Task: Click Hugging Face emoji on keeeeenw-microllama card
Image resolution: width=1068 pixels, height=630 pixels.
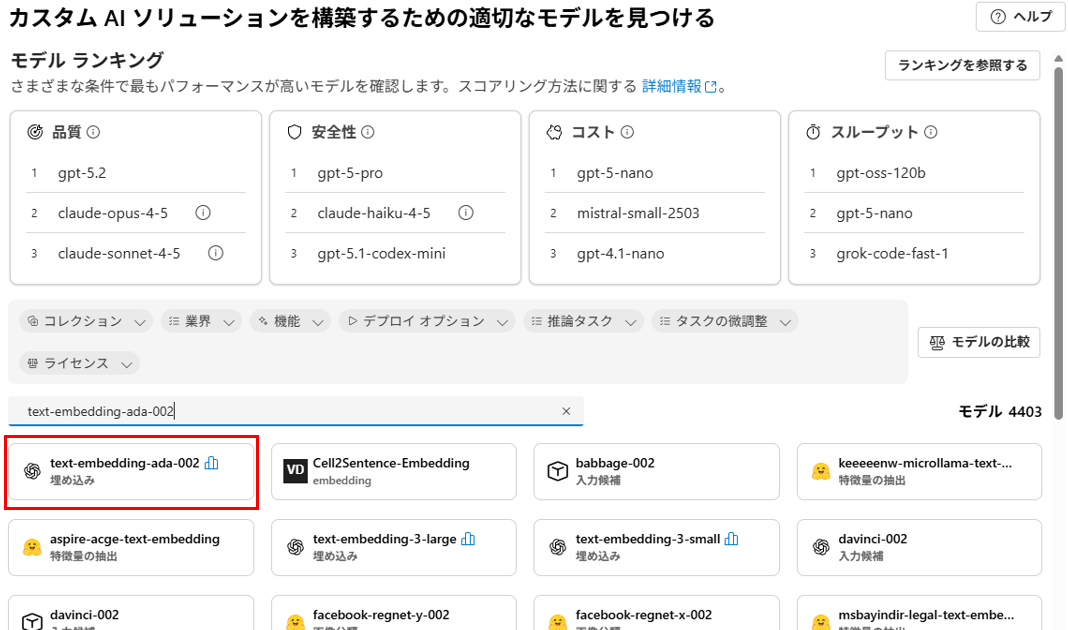Action: [x=821, y=471]
